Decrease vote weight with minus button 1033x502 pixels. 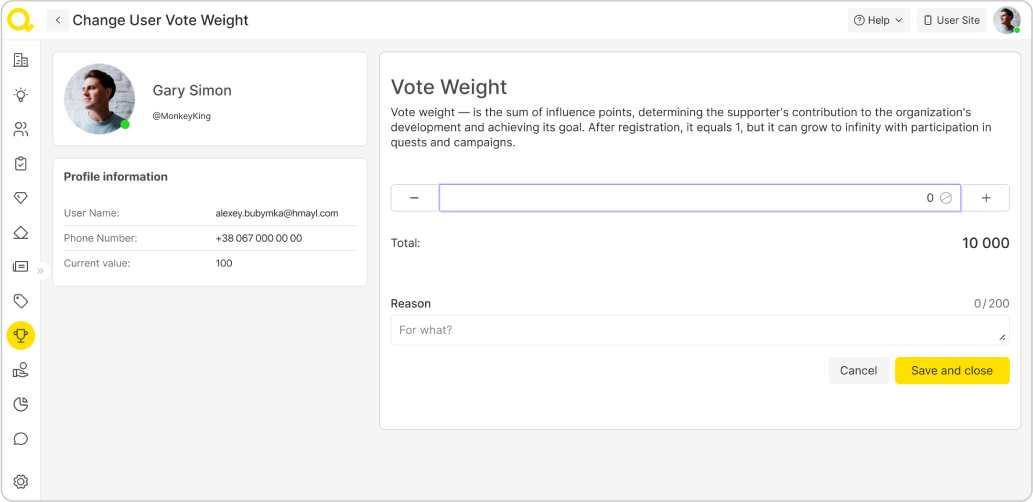click(414, 198)
